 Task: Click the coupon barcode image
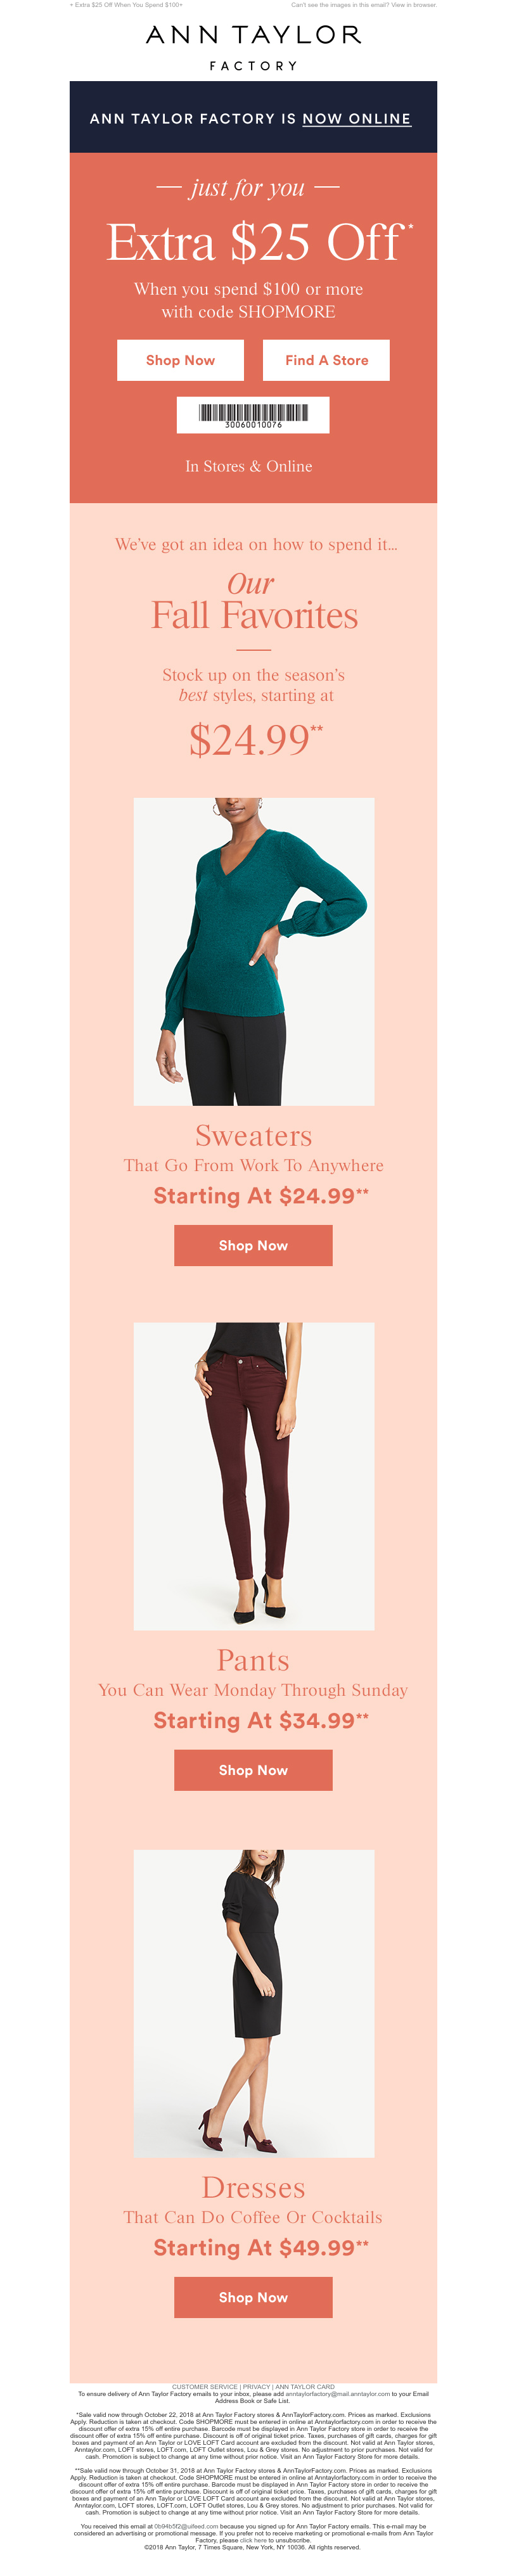point(253,415)
